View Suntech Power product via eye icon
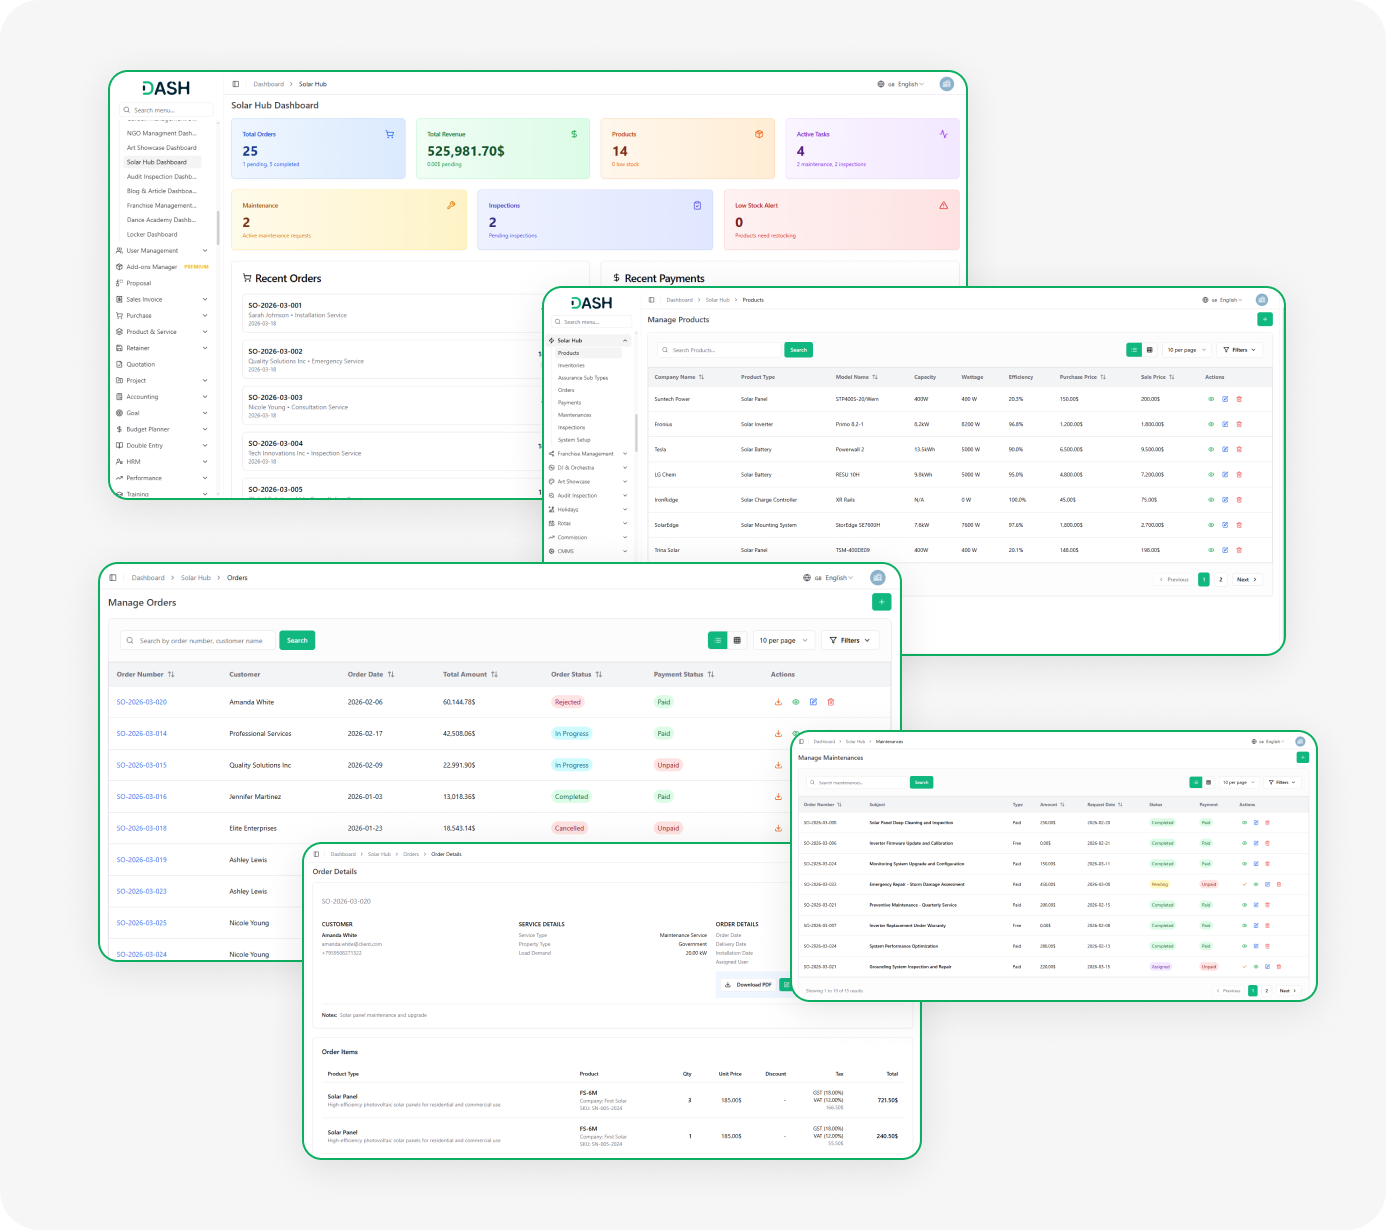1386x1230 pixels. point(1211,399)
